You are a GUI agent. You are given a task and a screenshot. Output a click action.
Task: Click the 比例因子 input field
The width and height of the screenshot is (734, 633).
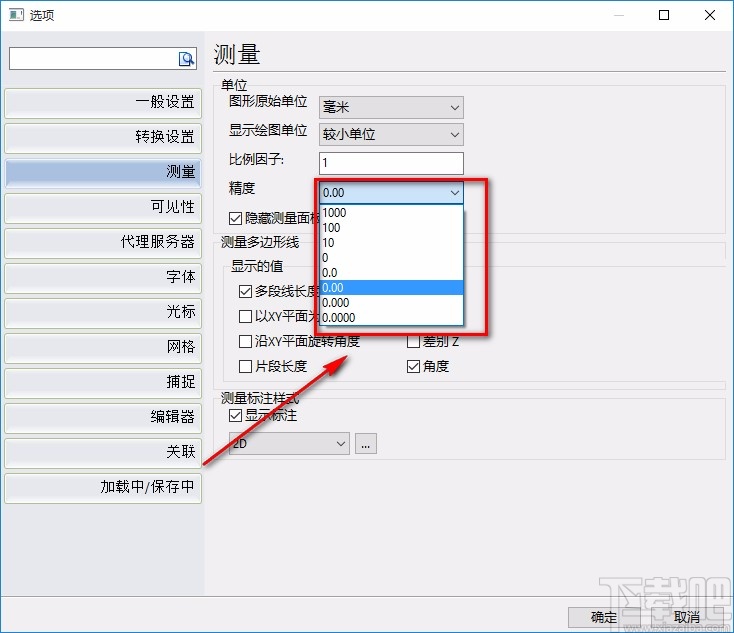(x=391, y=162)
